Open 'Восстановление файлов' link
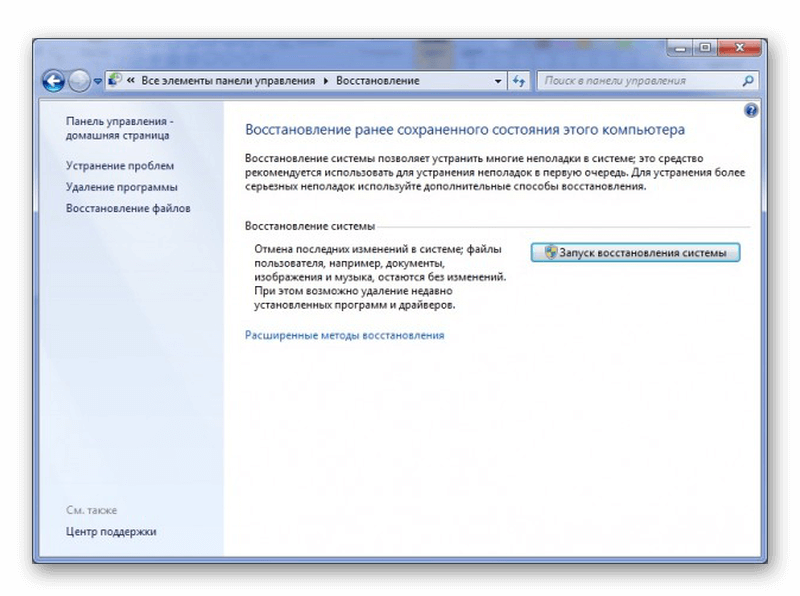 pyautogui.click(x=128, y=208)
